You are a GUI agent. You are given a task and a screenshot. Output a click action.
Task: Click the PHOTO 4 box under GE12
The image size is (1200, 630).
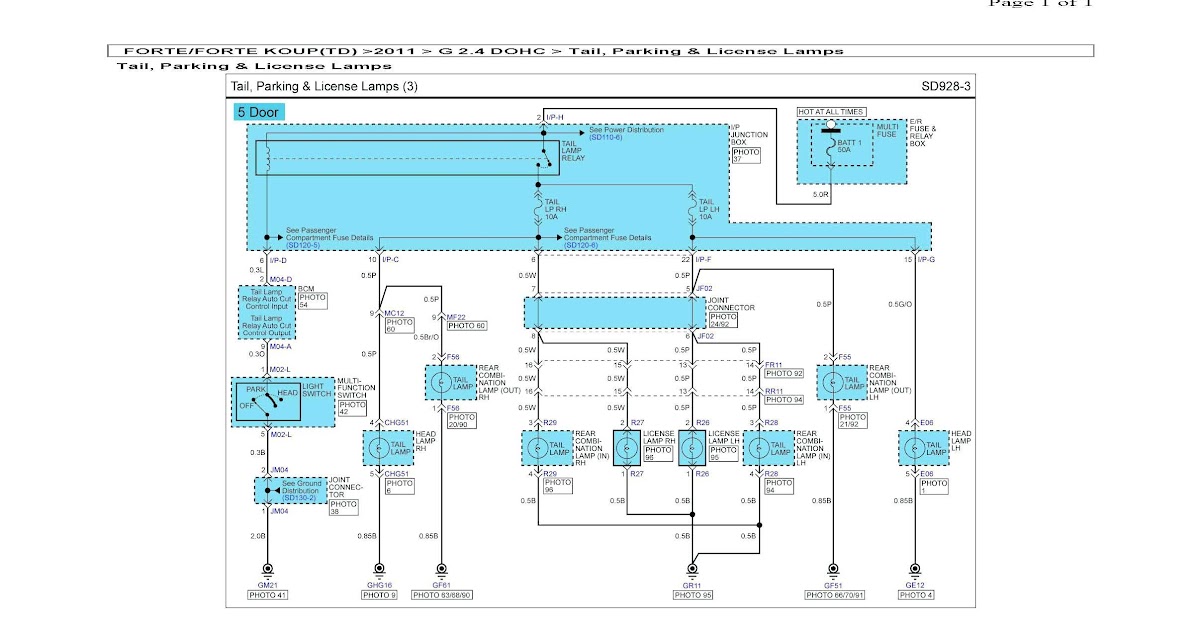914,595
